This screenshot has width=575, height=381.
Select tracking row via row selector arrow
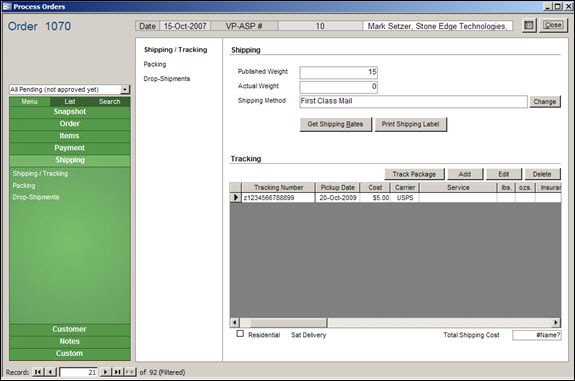click(235, 198)
